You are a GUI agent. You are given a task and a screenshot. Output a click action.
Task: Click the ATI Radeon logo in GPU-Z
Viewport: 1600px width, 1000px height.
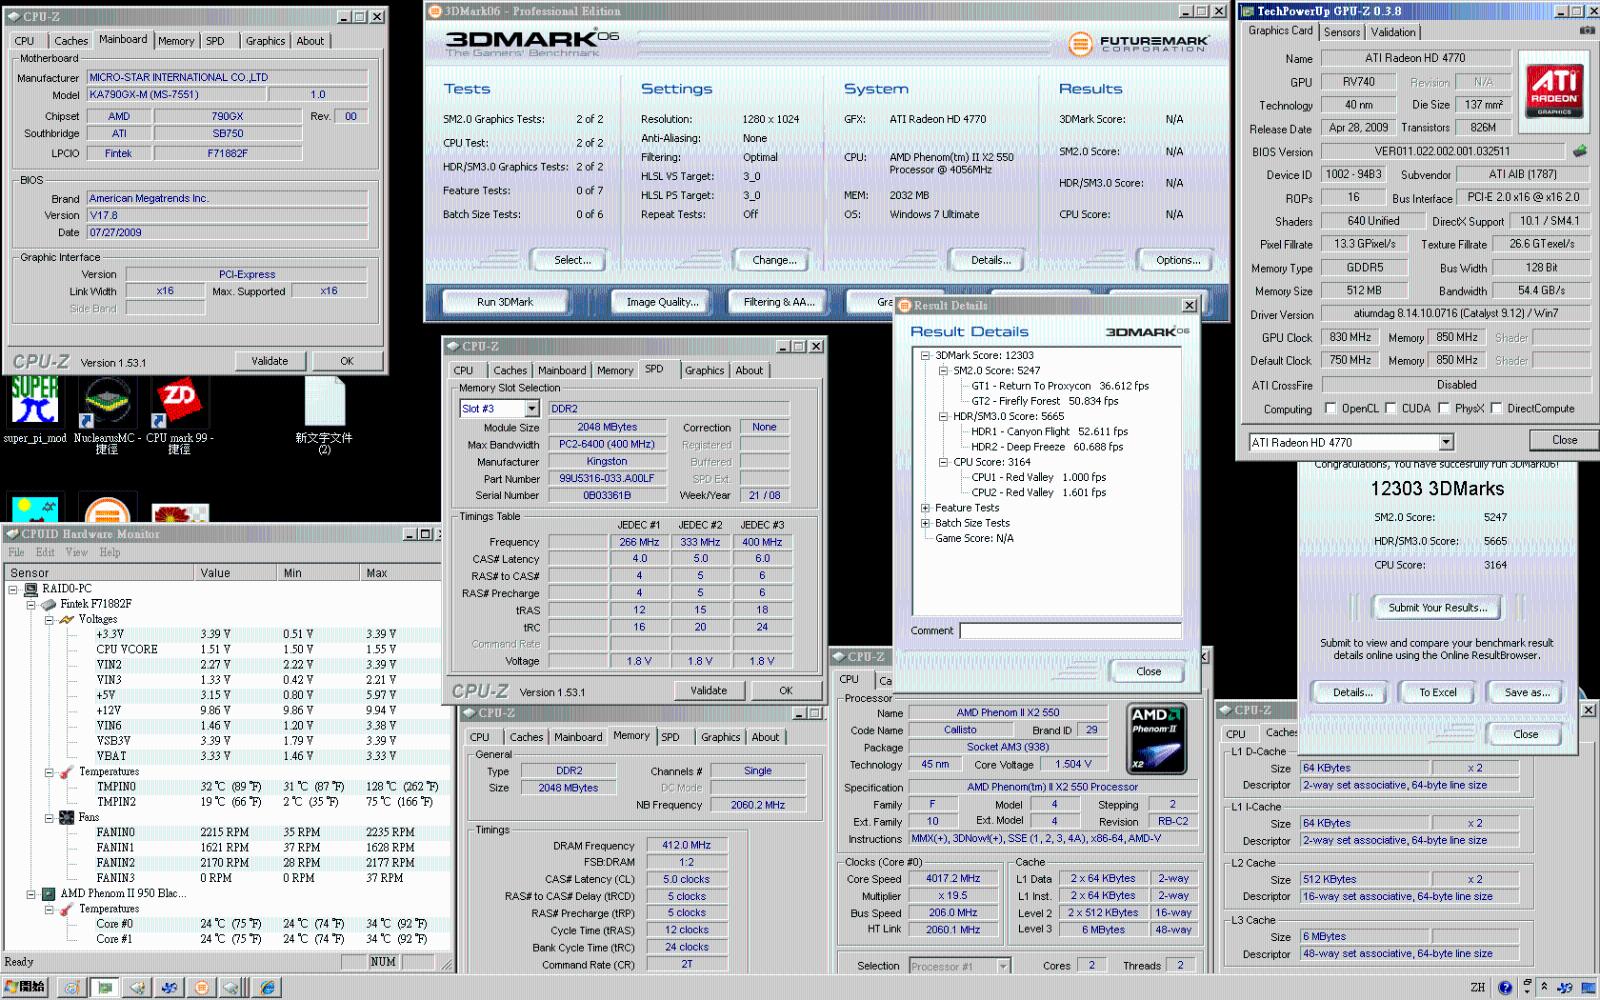1555,91
